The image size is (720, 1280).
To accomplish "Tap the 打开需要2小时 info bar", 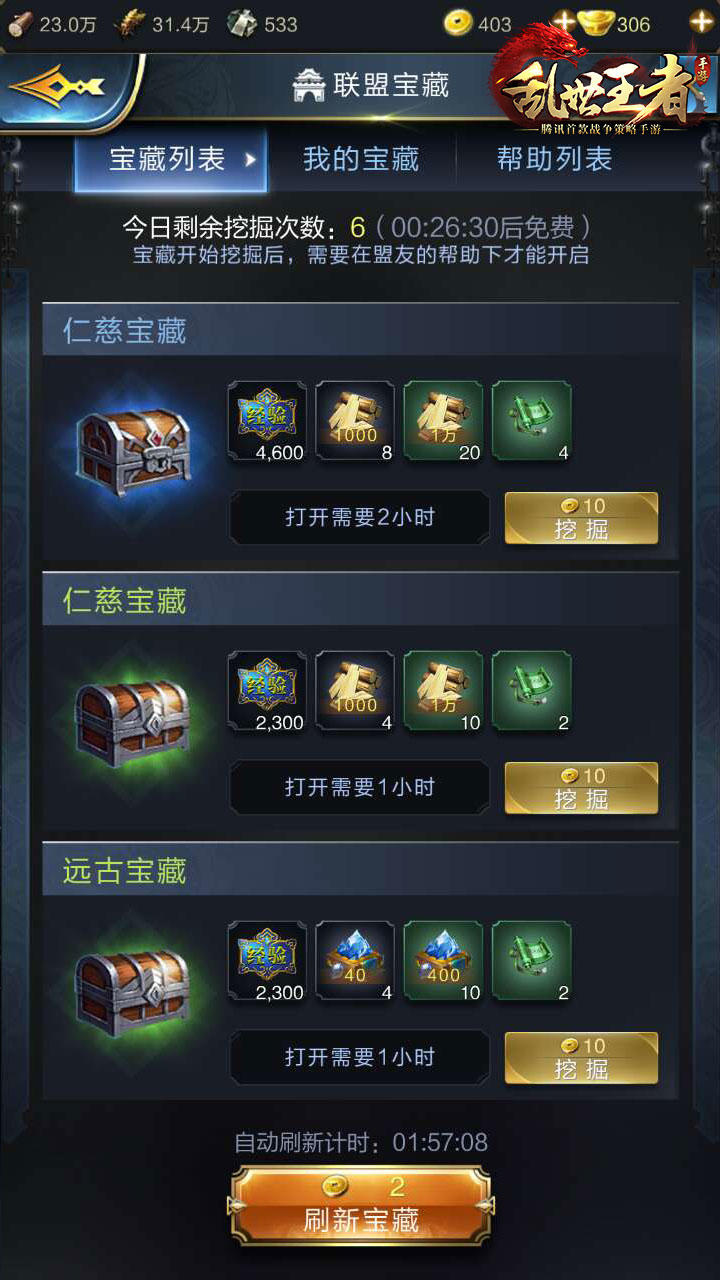I will [x=360, y=518].
